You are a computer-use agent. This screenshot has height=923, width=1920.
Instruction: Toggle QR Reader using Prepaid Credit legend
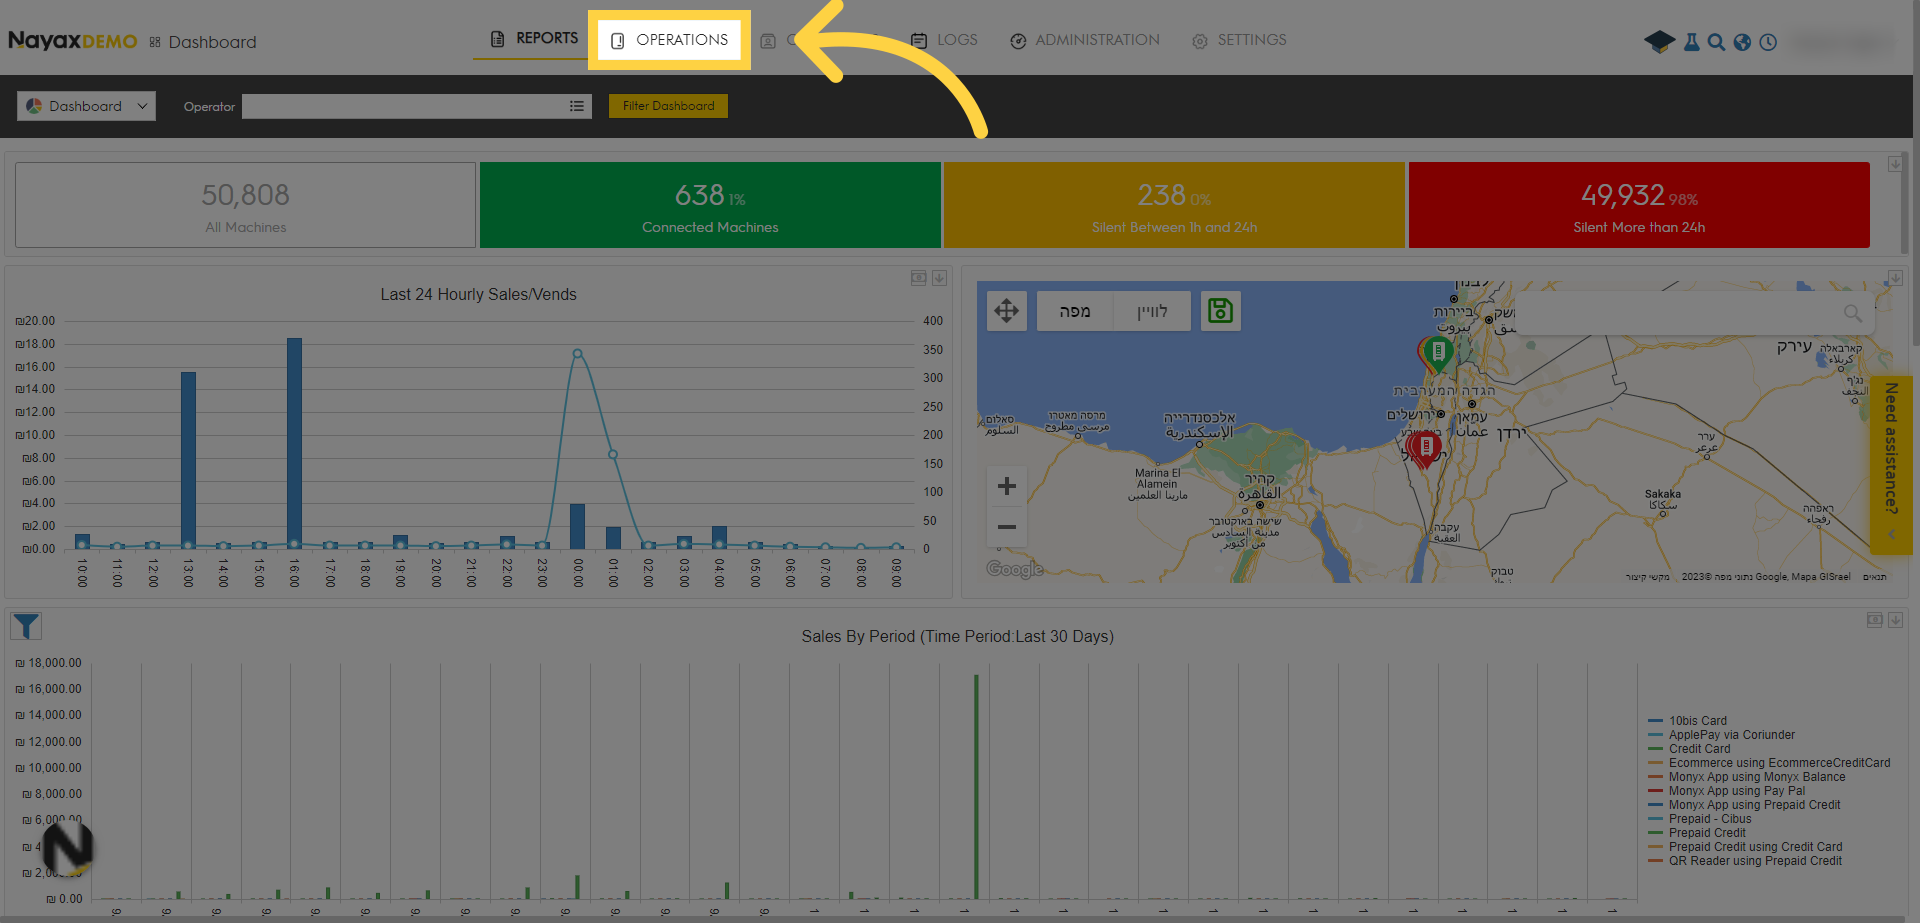(1744, 861)
